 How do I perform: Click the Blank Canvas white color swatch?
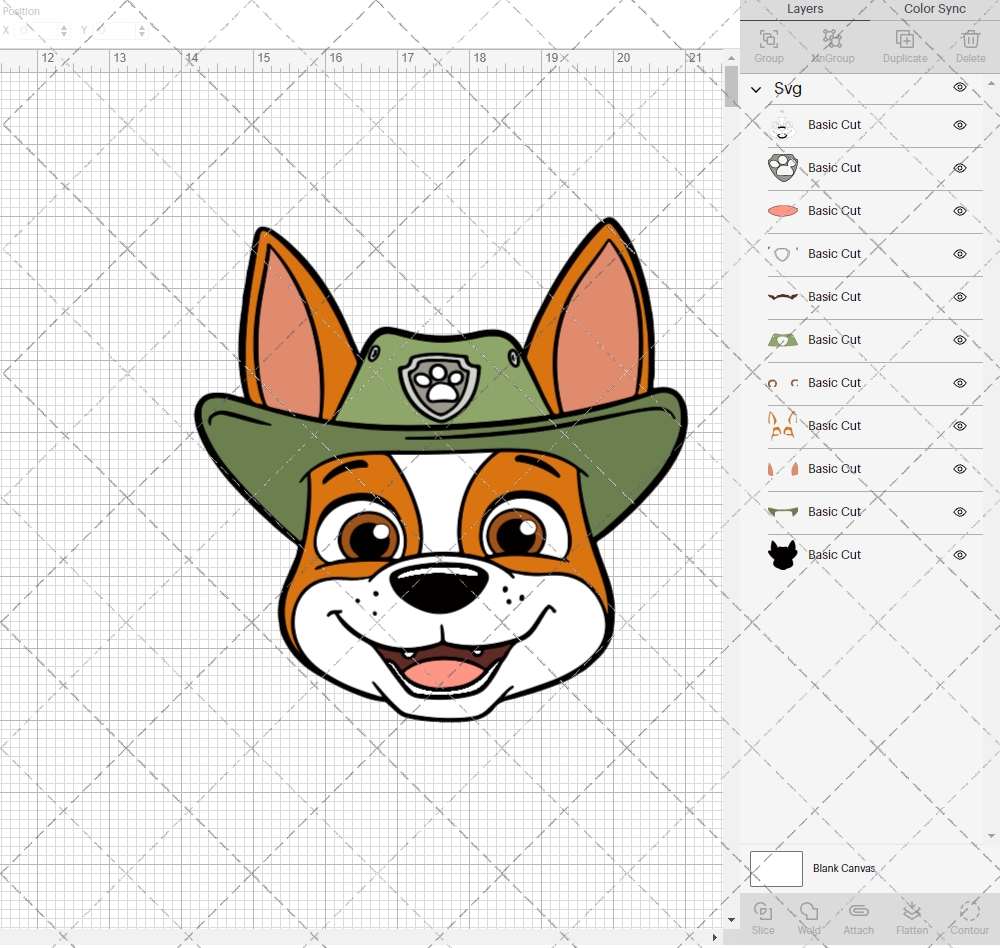(x=776, y=869)
